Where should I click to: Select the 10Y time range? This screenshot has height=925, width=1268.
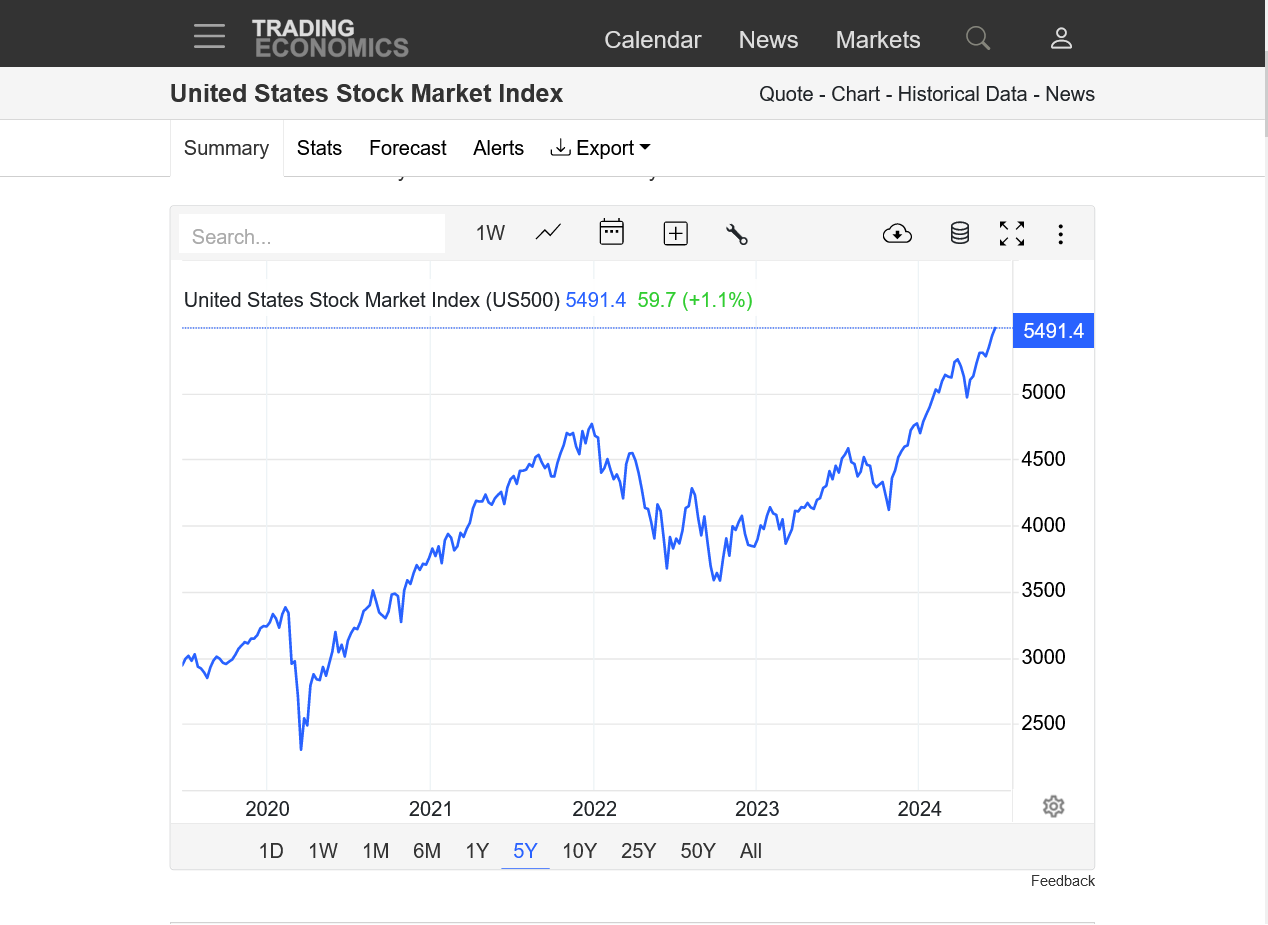[x=579, y=851]
